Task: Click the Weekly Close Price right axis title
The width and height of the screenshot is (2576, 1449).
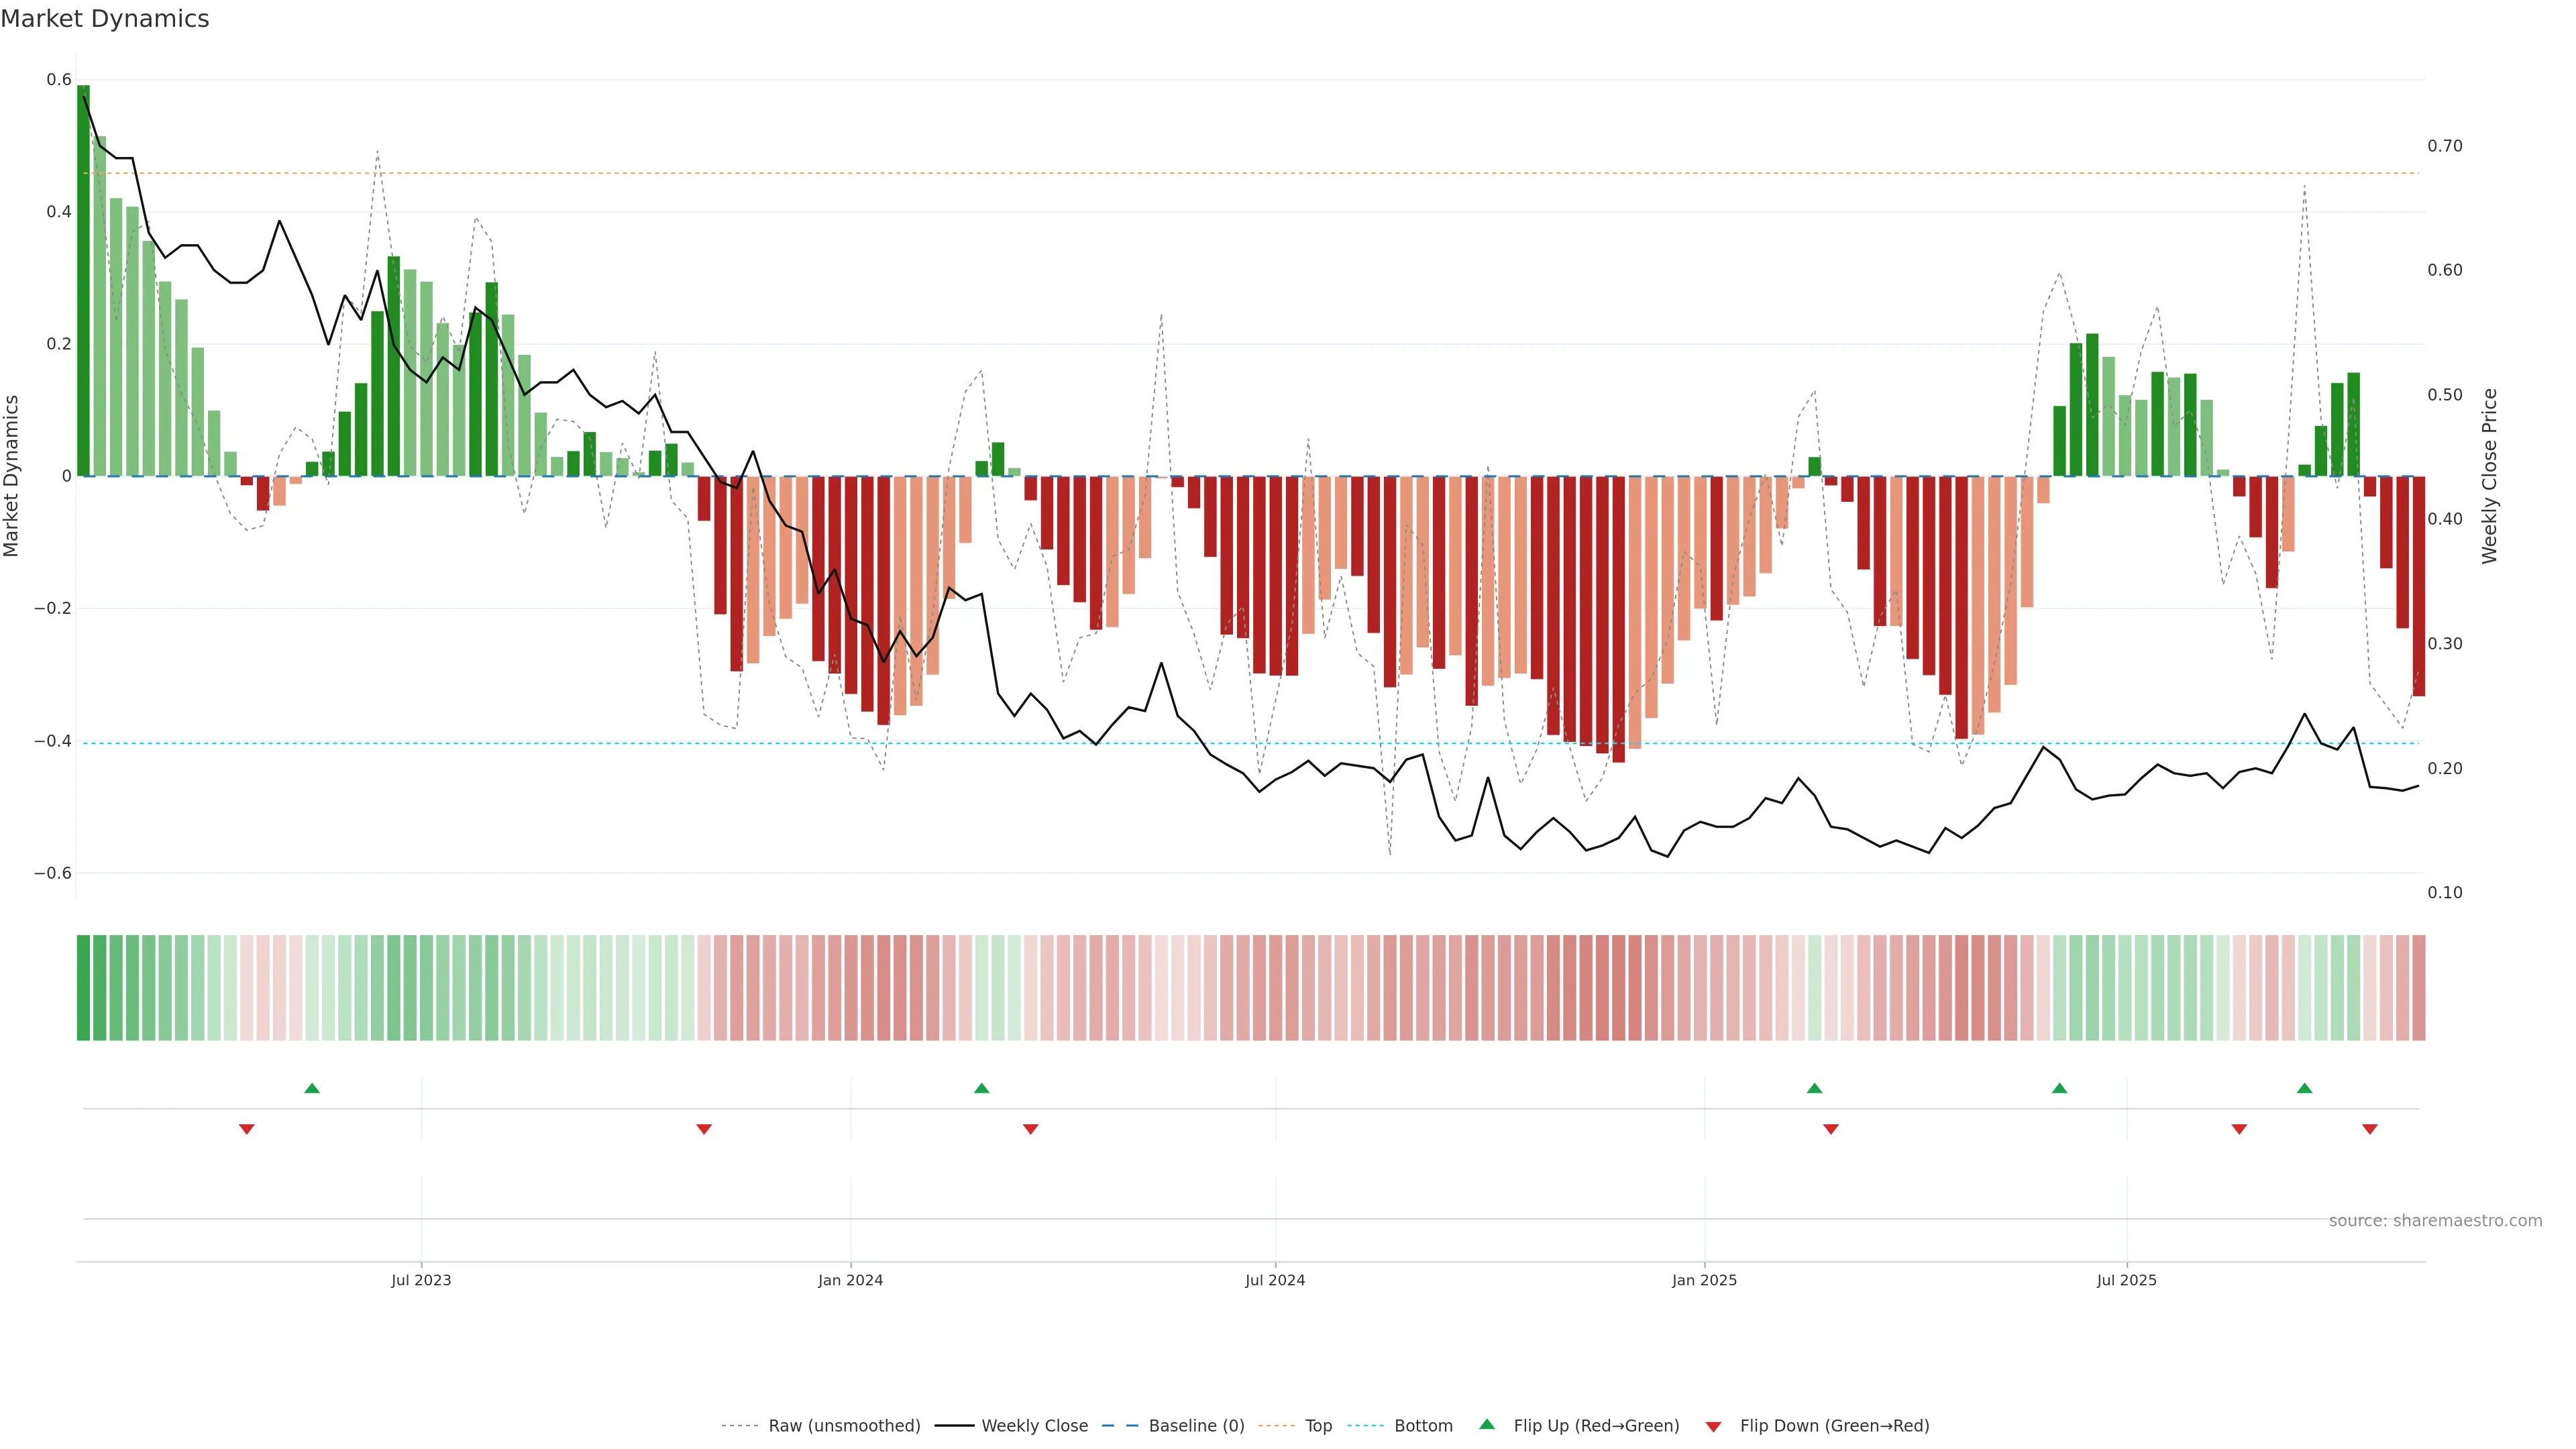Action: (2489, 476)
